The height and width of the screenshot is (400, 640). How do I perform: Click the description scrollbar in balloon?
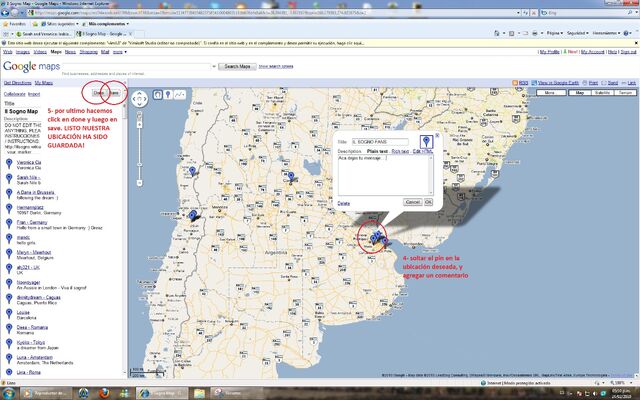[431, 175]
